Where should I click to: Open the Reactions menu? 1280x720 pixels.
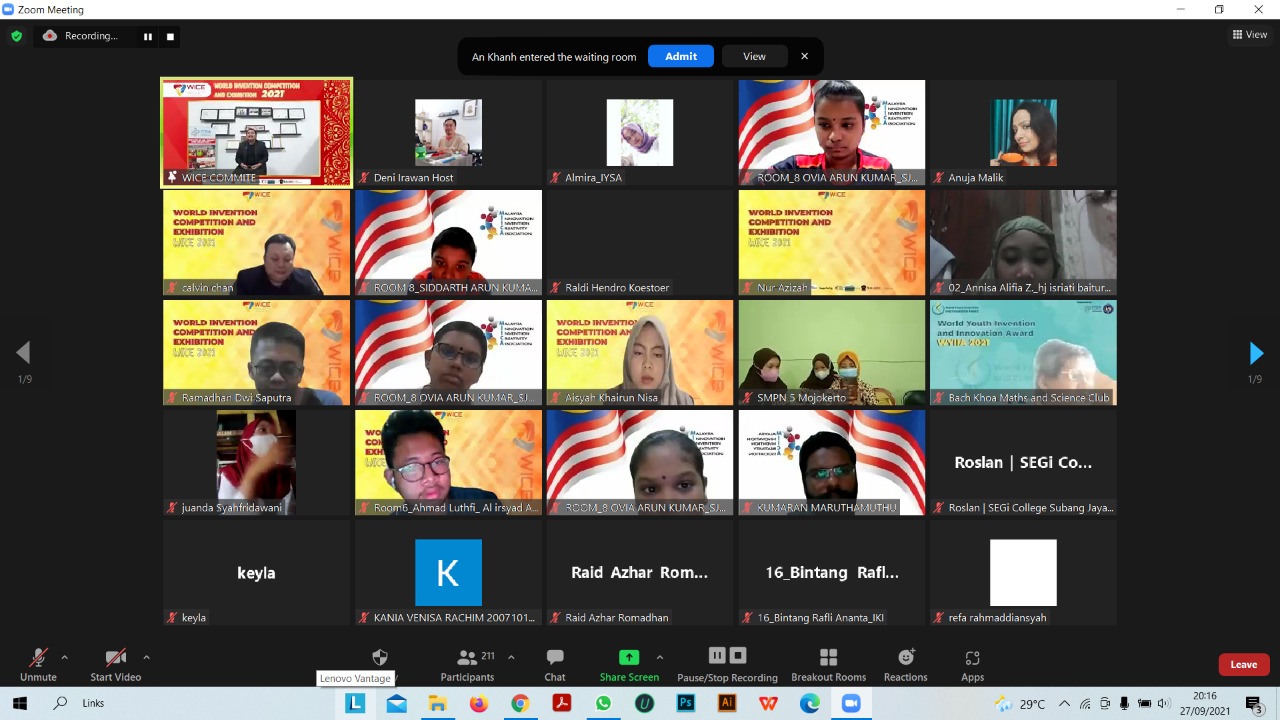point(905,664)
